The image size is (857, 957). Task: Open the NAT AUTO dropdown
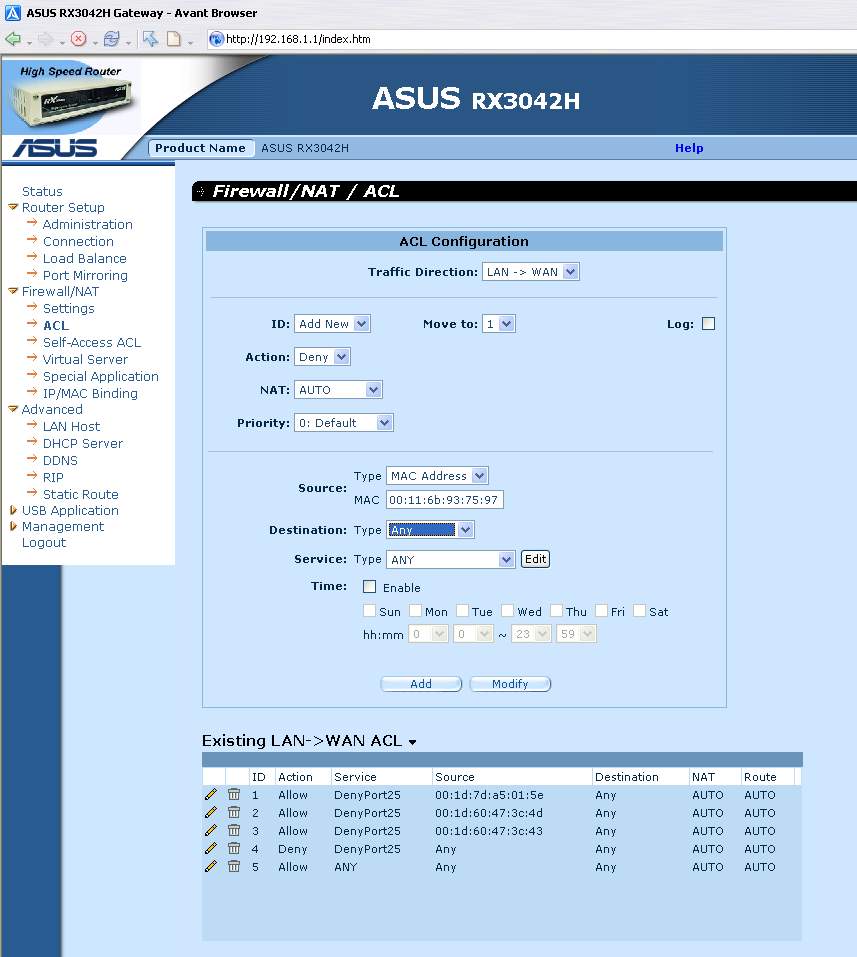(338, 389)
